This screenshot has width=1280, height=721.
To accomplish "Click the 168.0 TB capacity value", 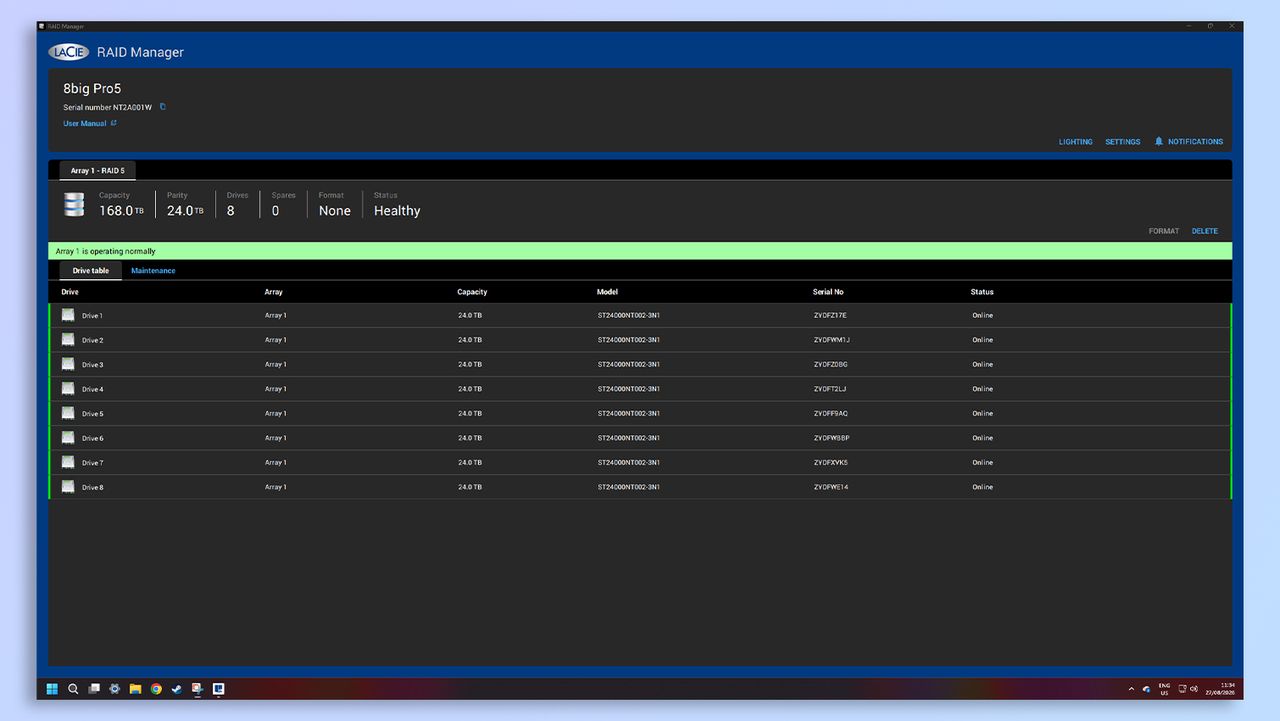I will (x=121, y=211).
